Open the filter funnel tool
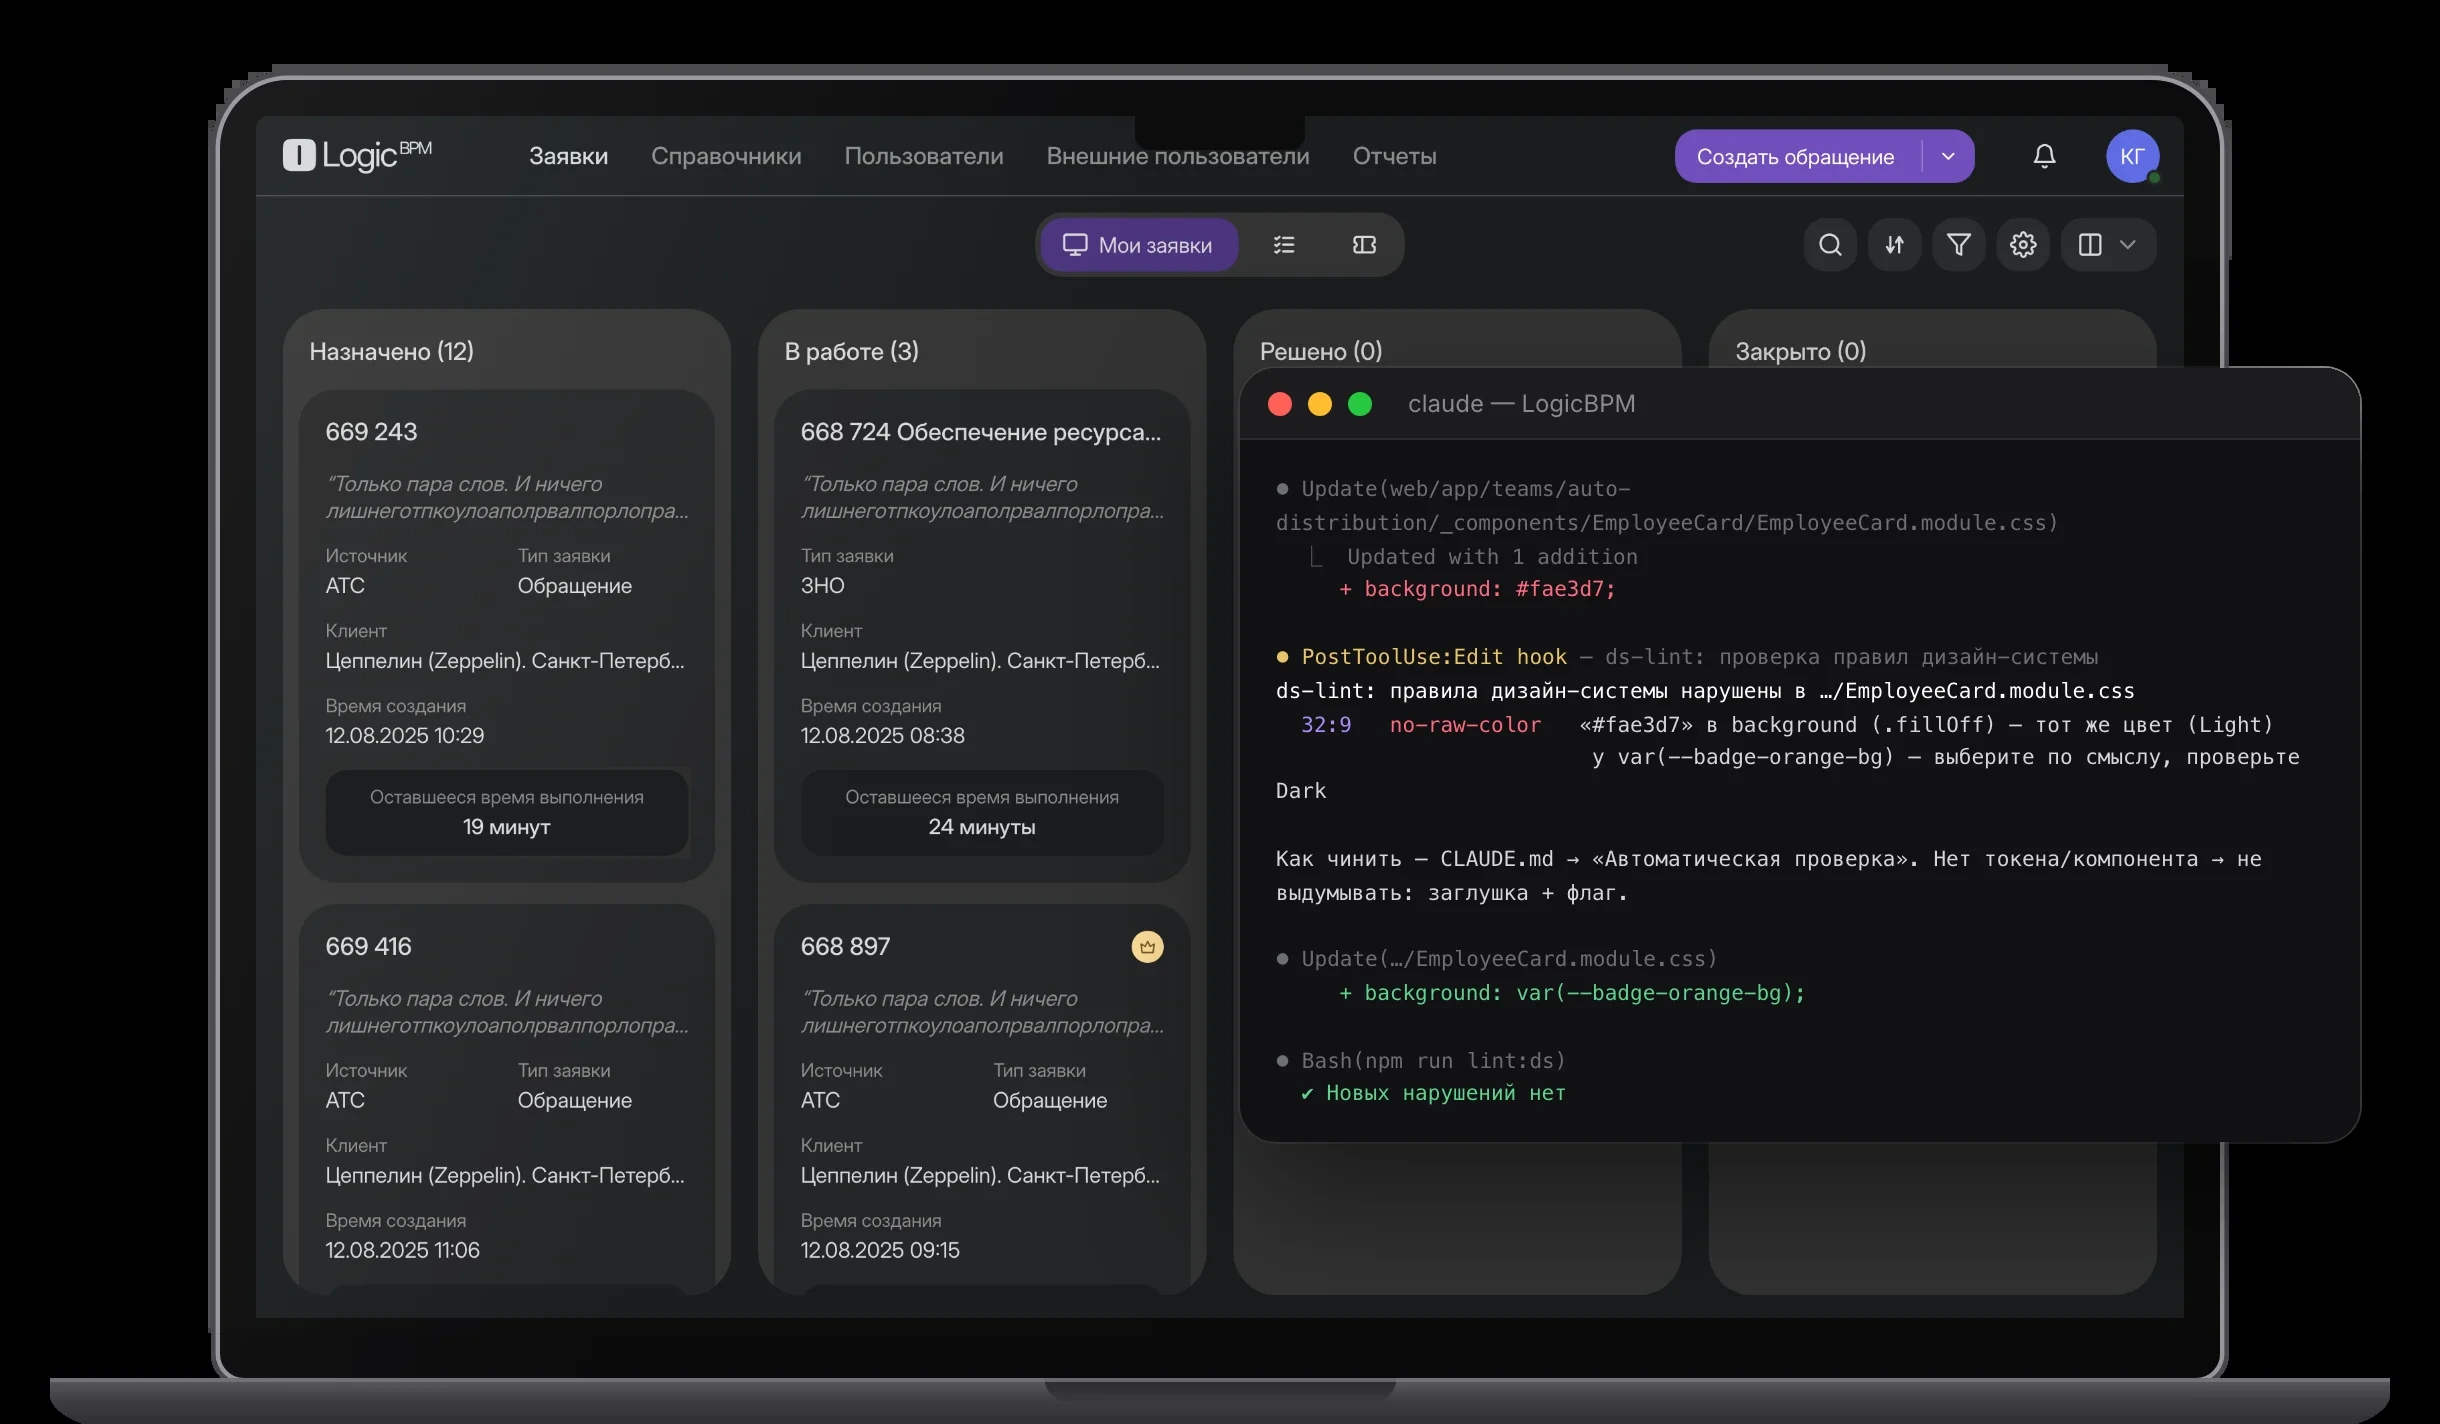Image resolution: width=2440 pixels, height=1424 pixels. pyautogui.click(x=1958, y=245)
